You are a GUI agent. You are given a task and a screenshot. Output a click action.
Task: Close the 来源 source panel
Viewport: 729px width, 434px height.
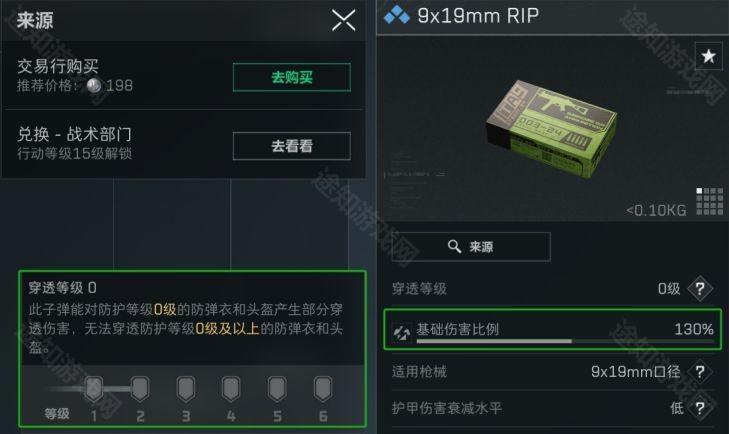(344, 20)
